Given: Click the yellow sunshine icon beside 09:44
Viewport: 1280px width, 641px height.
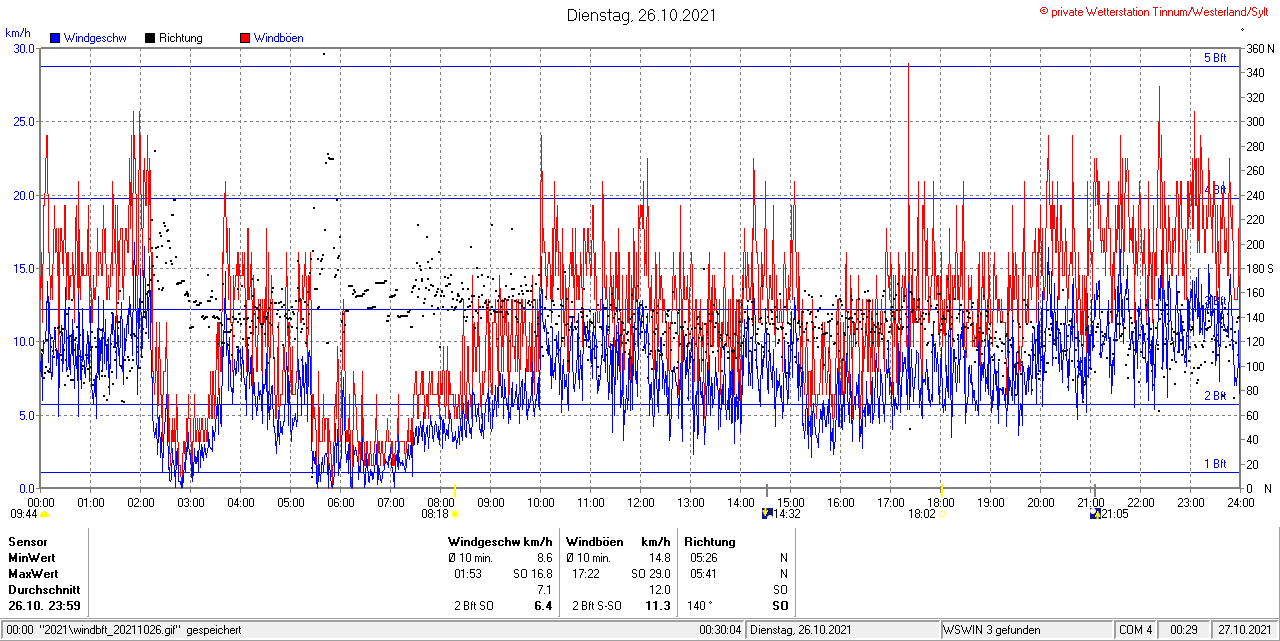Looking at the screenshot, I should click(x=44, y=514).
